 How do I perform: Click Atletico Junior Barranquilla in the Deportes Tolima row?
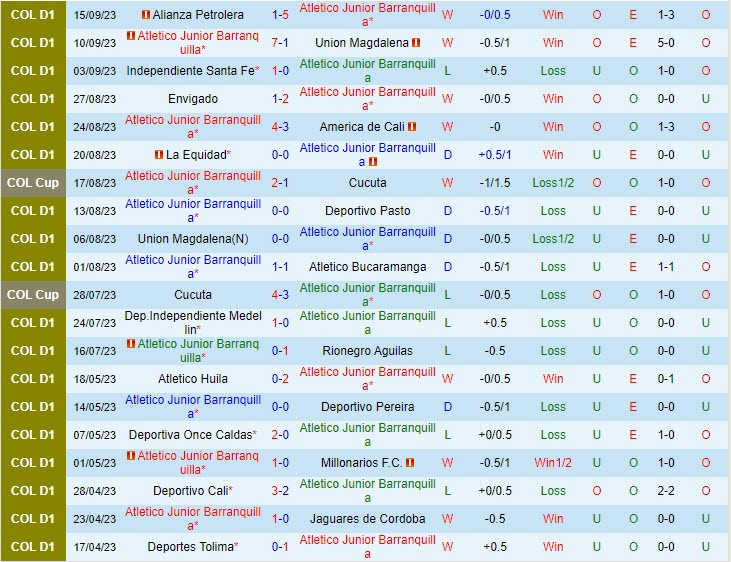(368, 547)
